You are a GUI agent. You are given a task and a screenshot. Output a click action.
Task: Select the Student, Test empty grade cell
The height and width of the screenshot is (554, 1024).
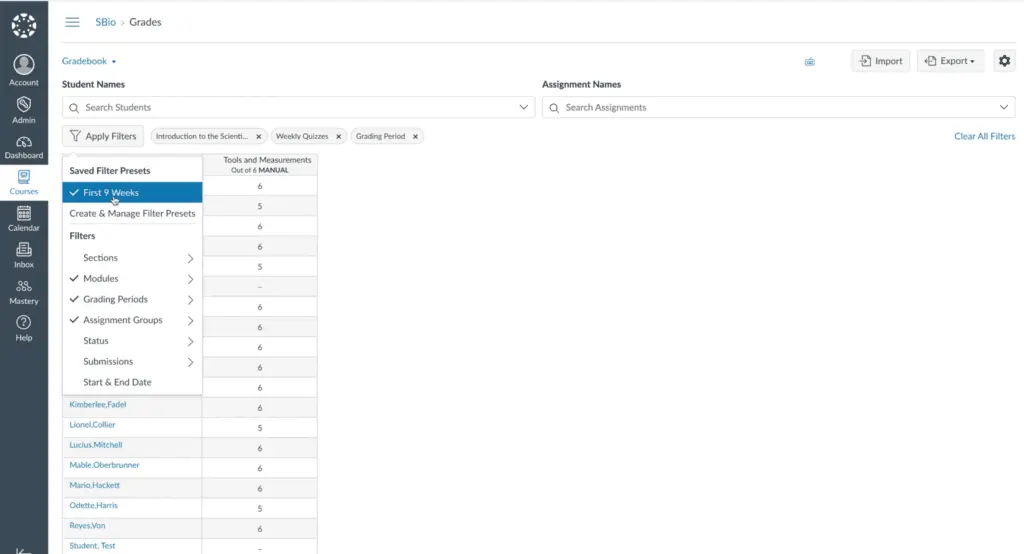[260, 547]
